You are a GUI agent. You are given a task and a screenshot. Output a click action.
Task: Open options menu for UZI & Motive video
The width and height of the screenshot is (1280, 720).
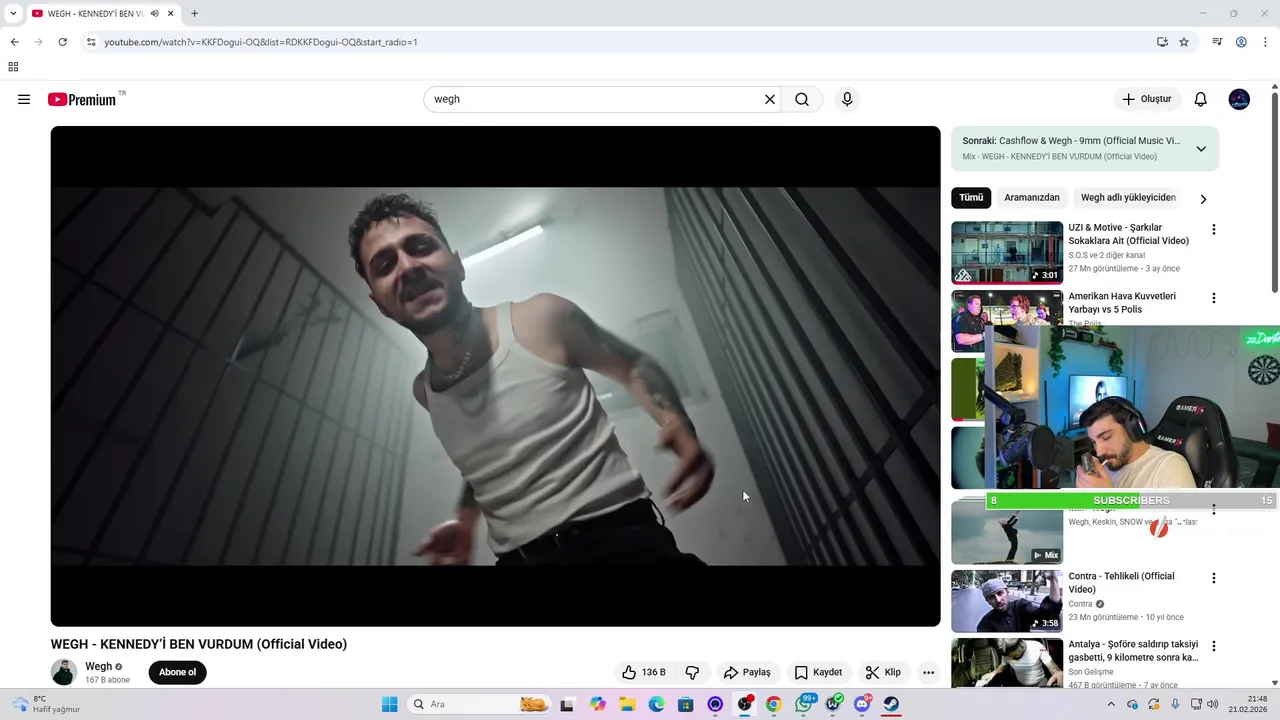pyautogui.click(x=1214, y=229)
